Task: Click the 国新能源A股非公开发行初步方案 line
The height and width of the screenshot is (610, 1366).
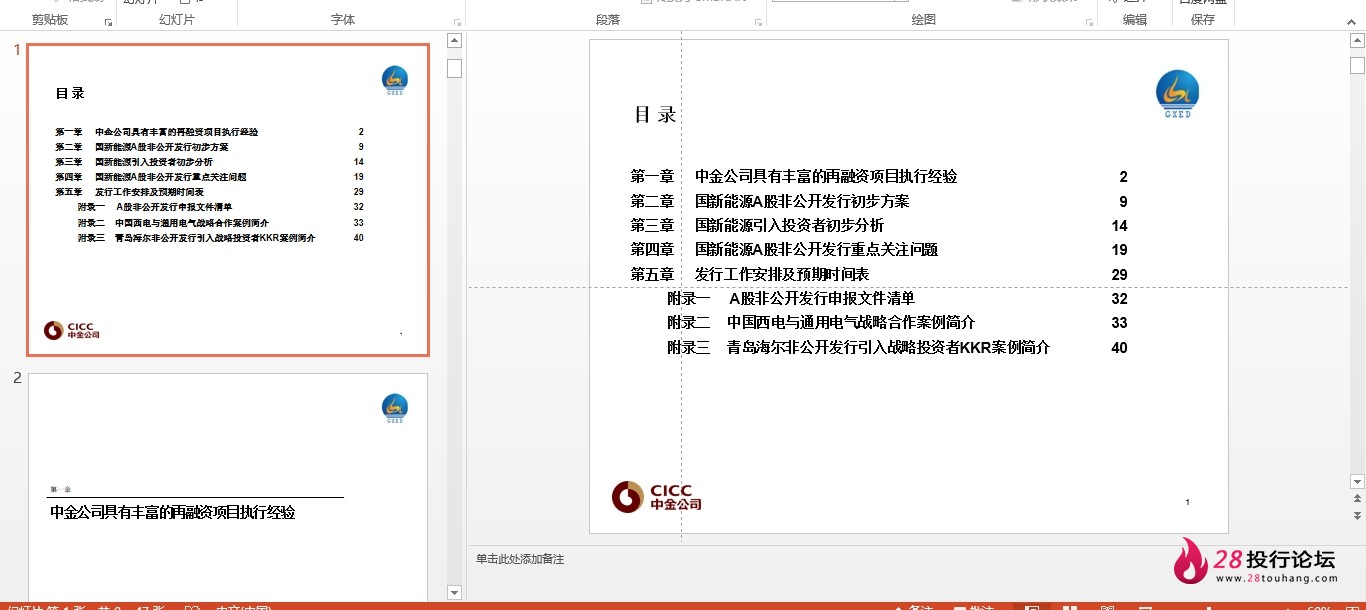Action: 802,201
